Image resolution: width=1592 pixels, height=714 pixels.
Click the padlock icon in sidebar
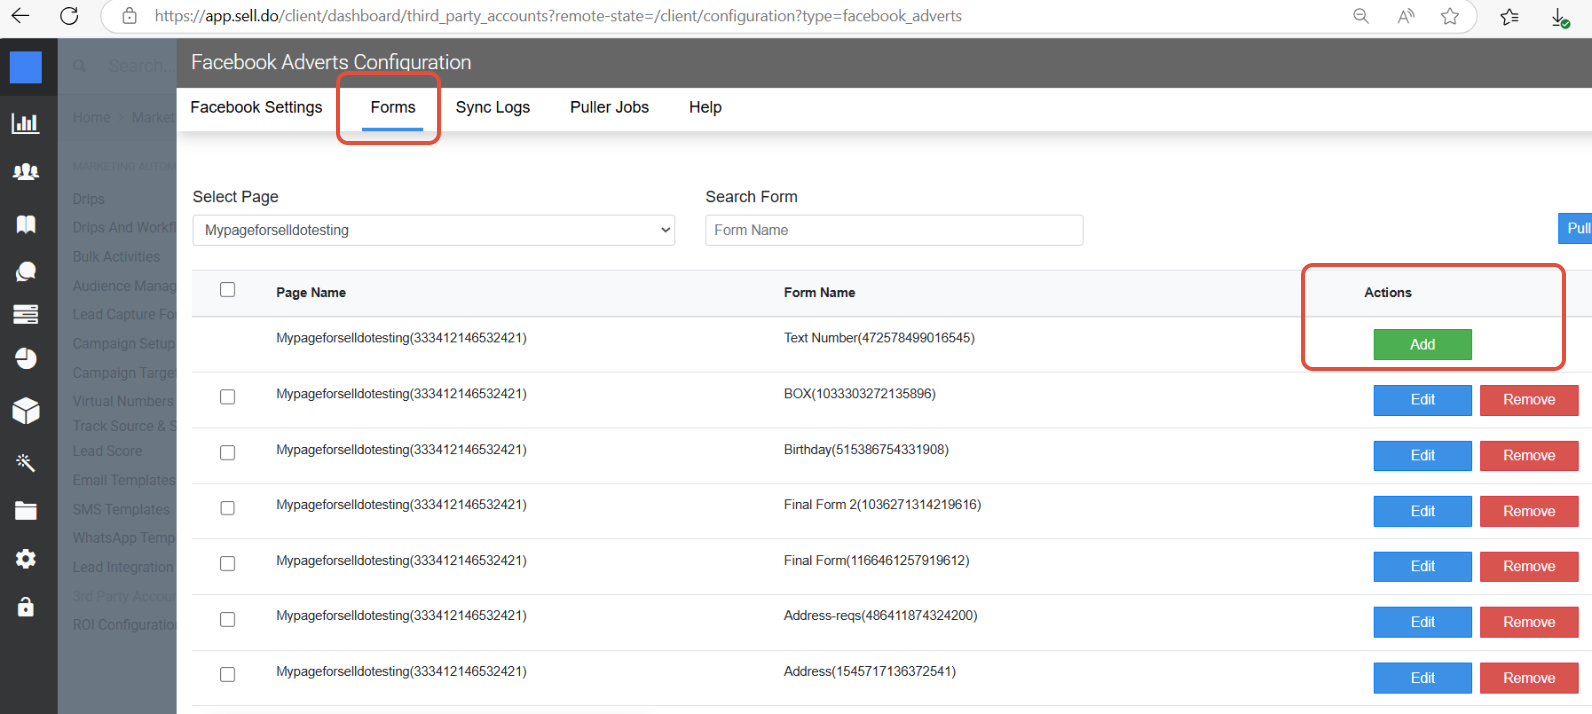(26, 607)
